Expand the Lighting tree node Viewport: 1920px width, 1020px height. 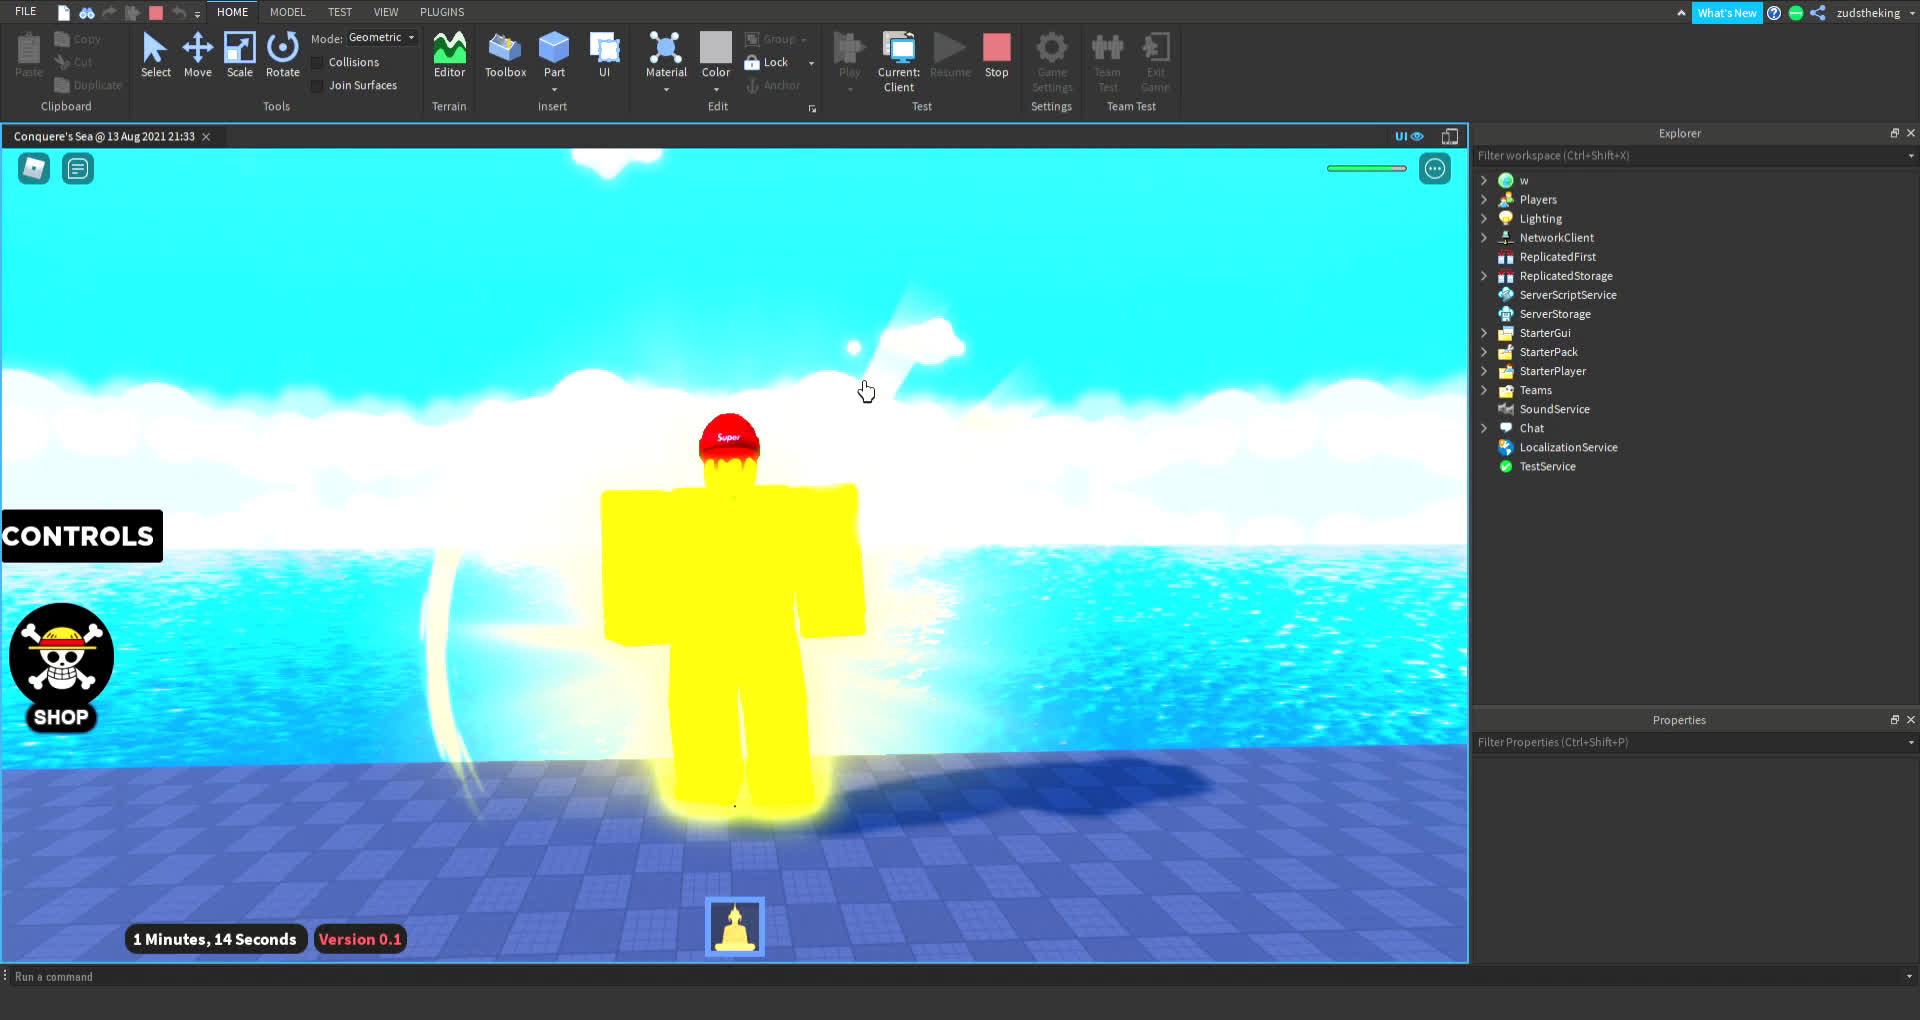point(1484,219)
